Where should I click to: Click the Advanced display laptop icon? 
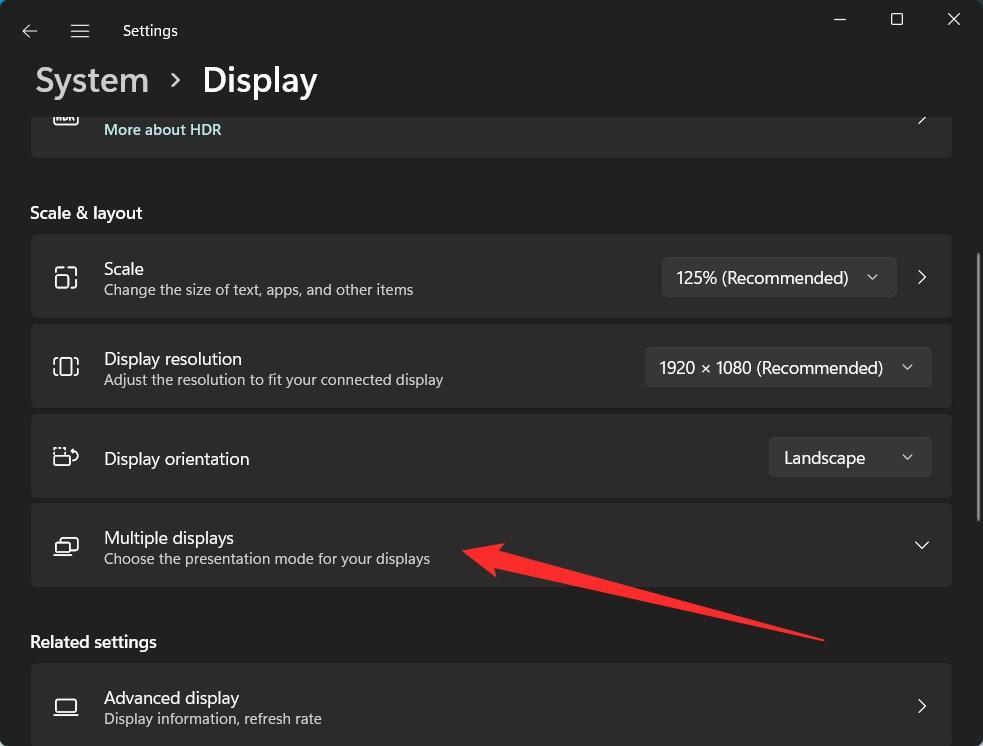click(66, 706)
